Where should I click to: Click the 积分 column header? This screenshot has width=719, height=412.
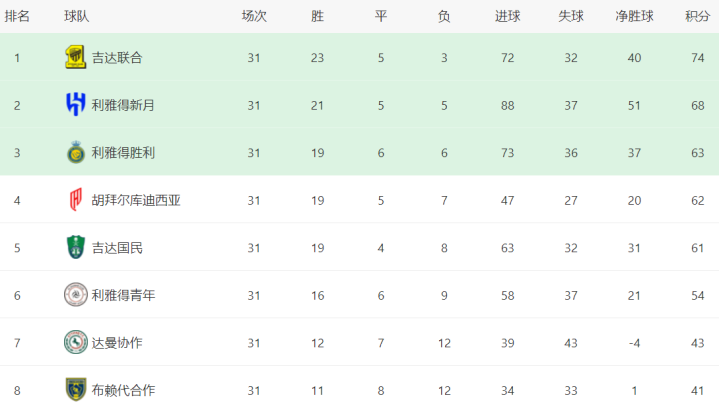pyautogui.click(x=697, y=17)
